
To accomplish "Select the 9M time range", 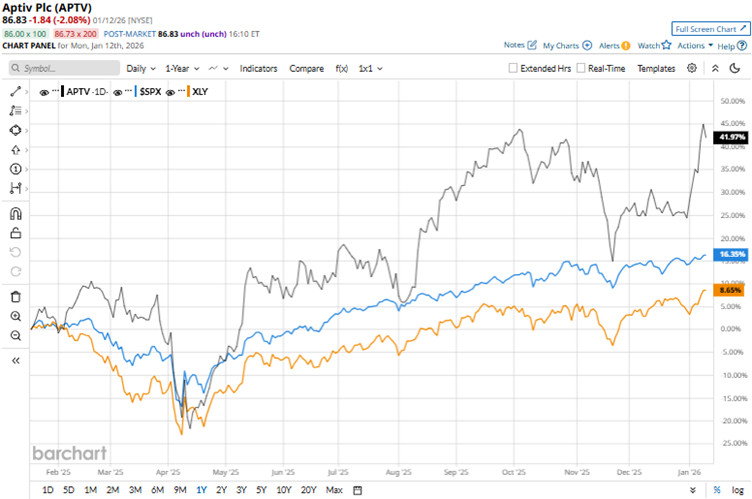I will click(x=180, y=490).
